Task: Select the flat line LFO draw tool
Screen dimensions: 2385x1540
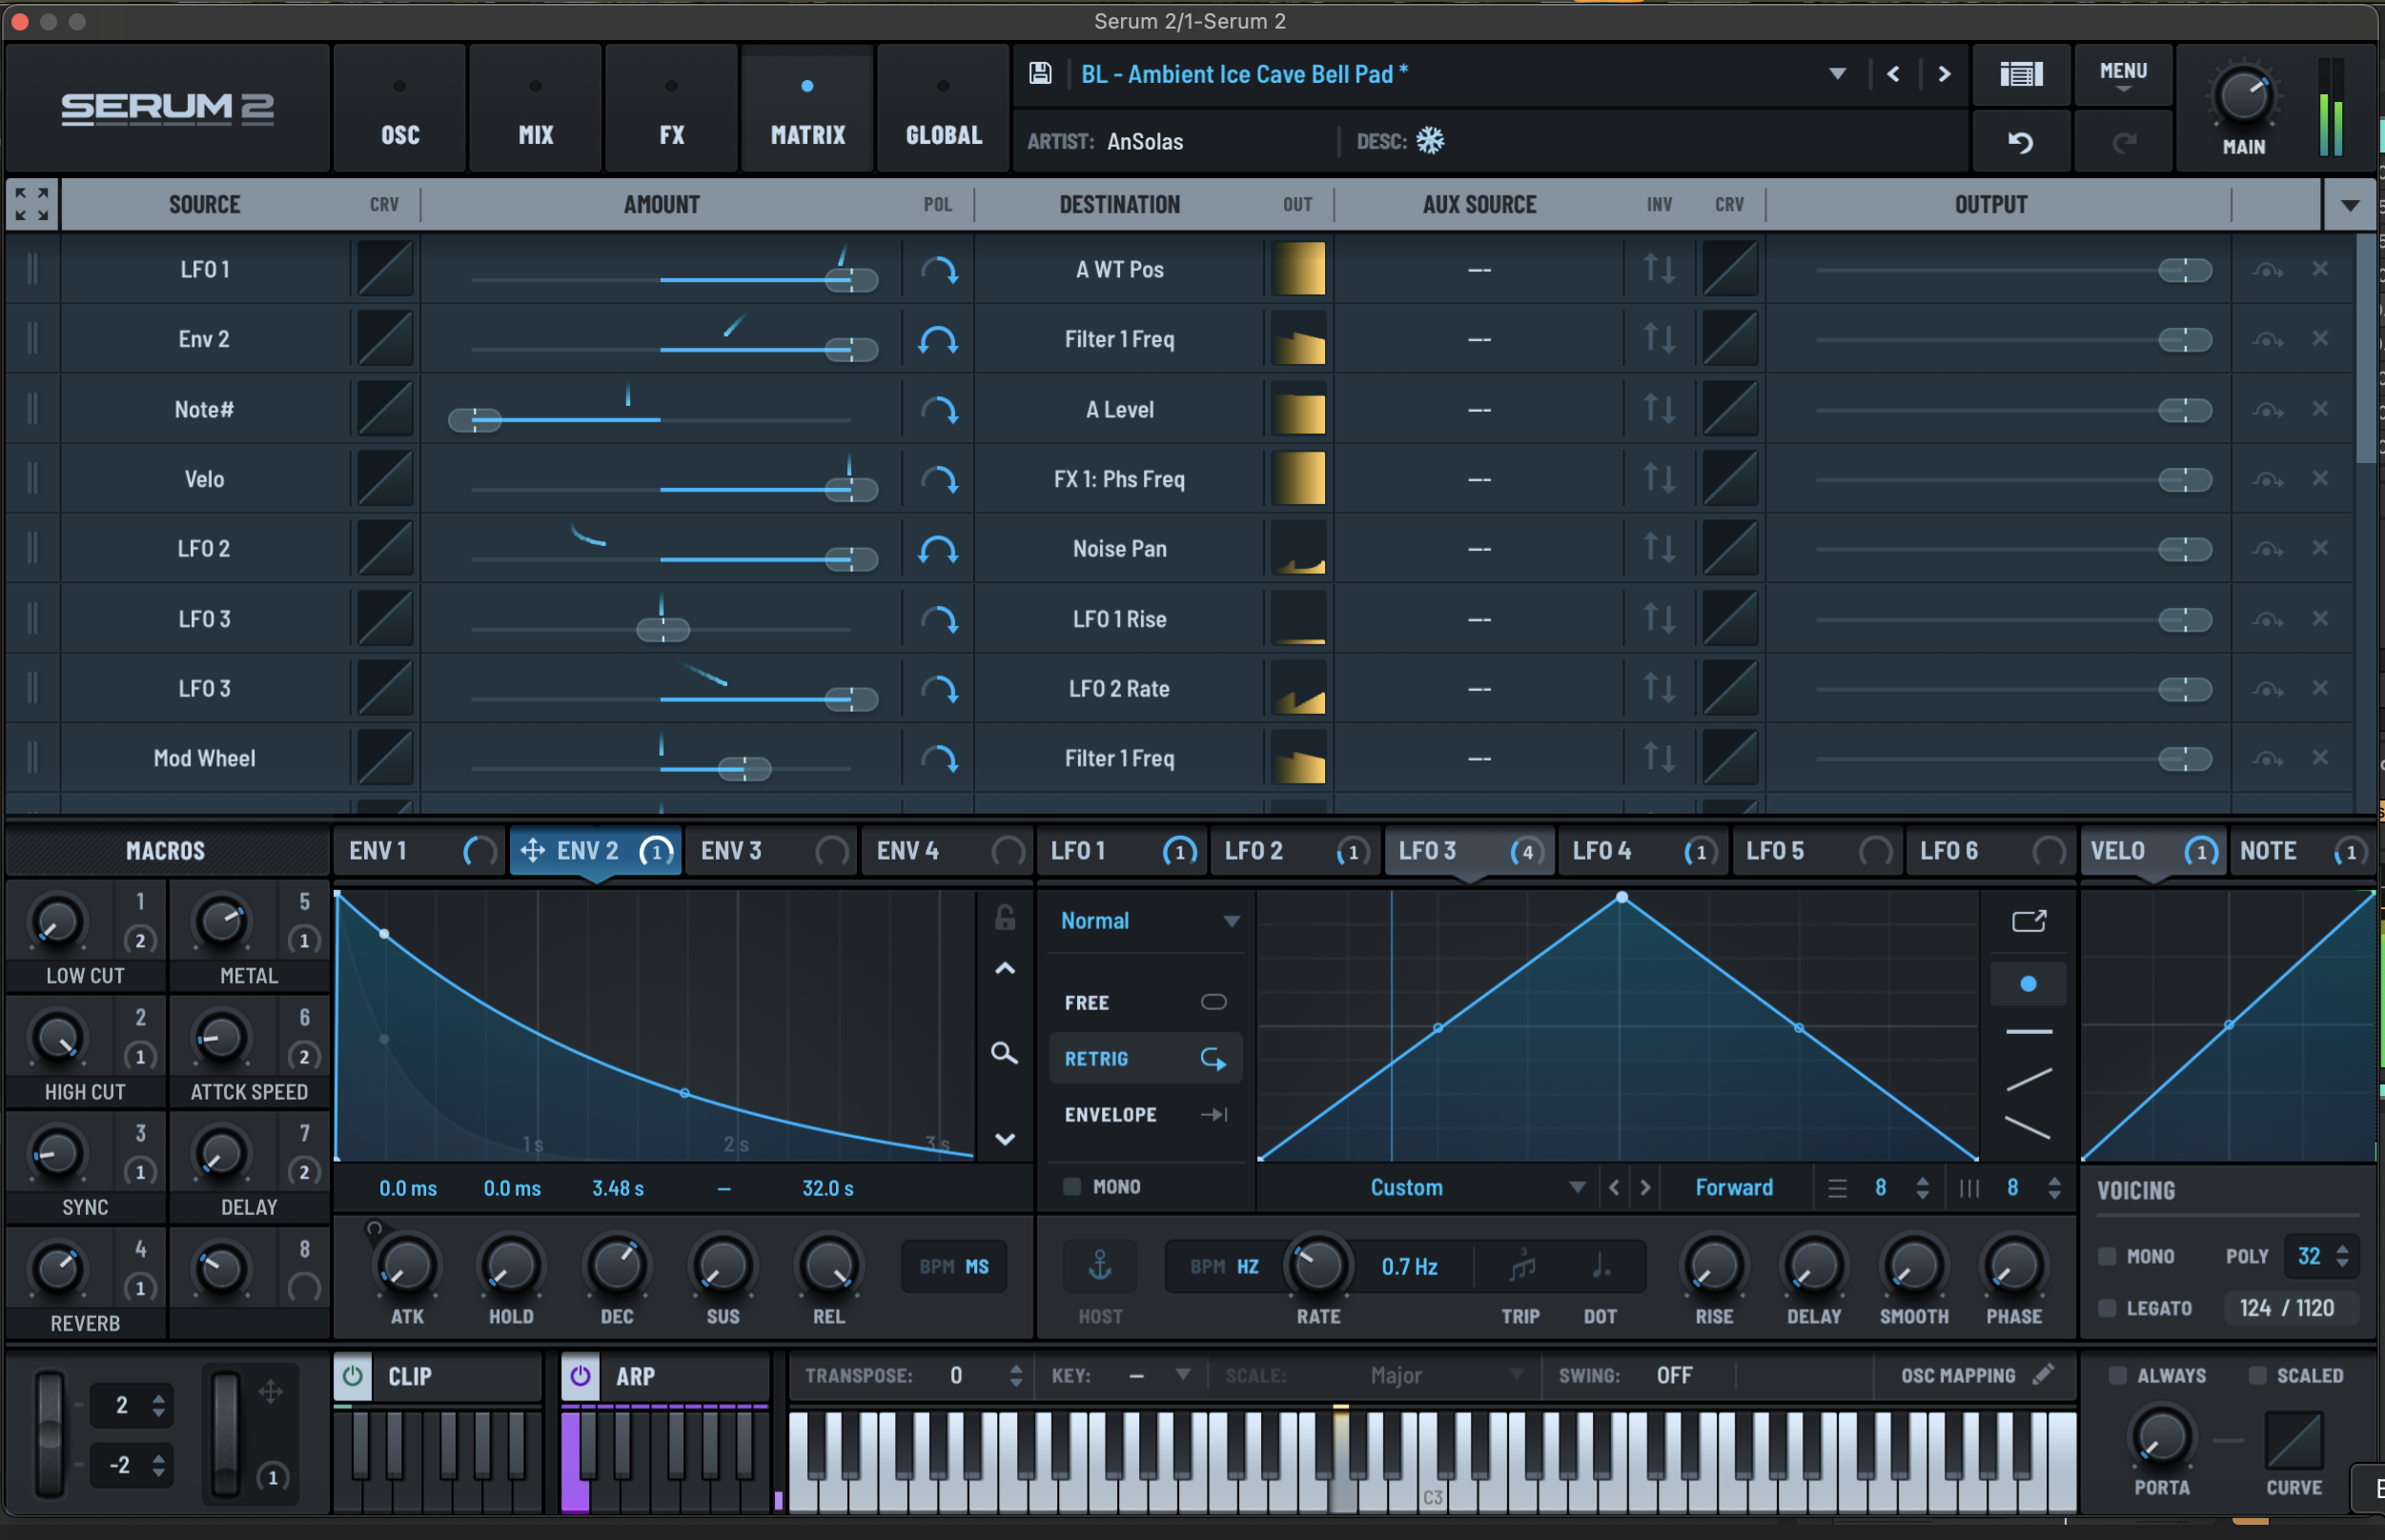Action: (2029, 1031)
